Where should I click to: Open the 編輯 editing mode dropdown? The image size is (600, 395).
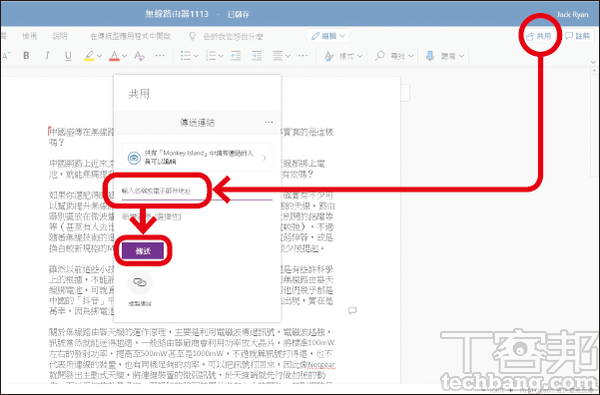328,36
